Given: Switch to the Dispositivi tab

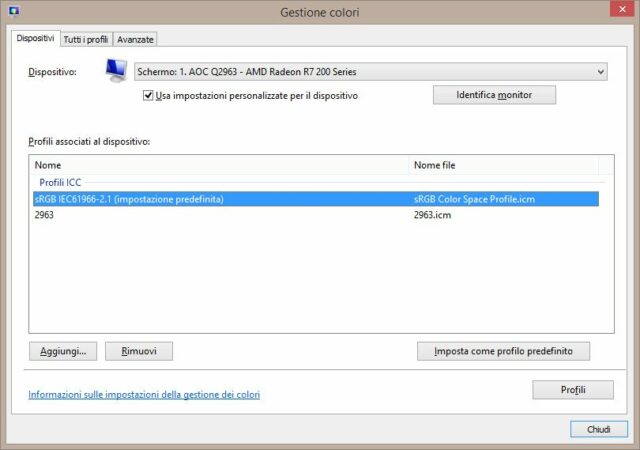Looking at the screenshot, I should [34, 38].
